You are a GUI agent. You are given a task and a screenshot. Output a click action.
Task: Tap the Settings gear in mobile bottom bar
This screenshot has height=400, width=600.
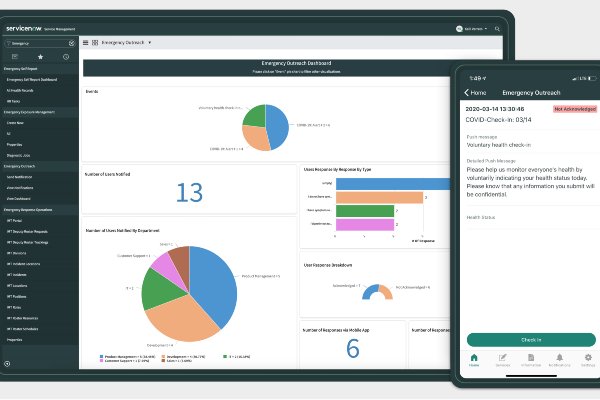(587, 358)
